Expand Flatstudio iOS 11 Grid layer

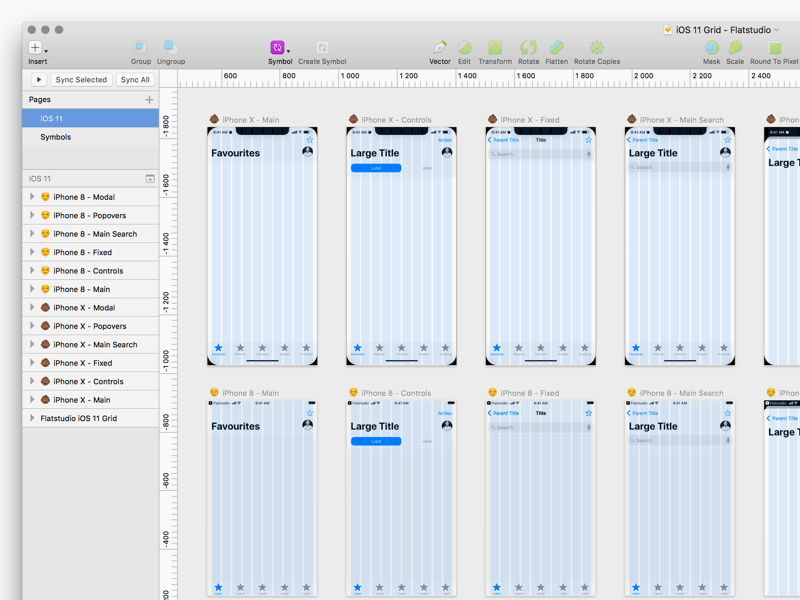(32, 418)
